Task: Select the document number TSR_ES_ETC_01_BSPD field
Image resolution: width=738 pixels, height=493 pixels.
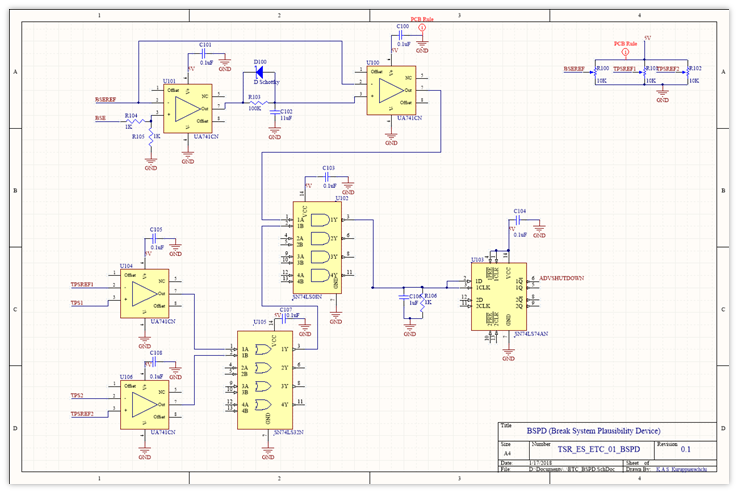Action: click(570, 450)
